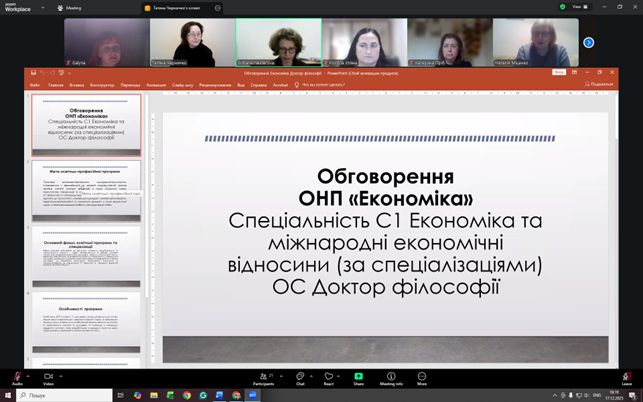Screen dimensions: 643x402
Task: Open the Вставка ribbon tab
Action: (77, 85)
